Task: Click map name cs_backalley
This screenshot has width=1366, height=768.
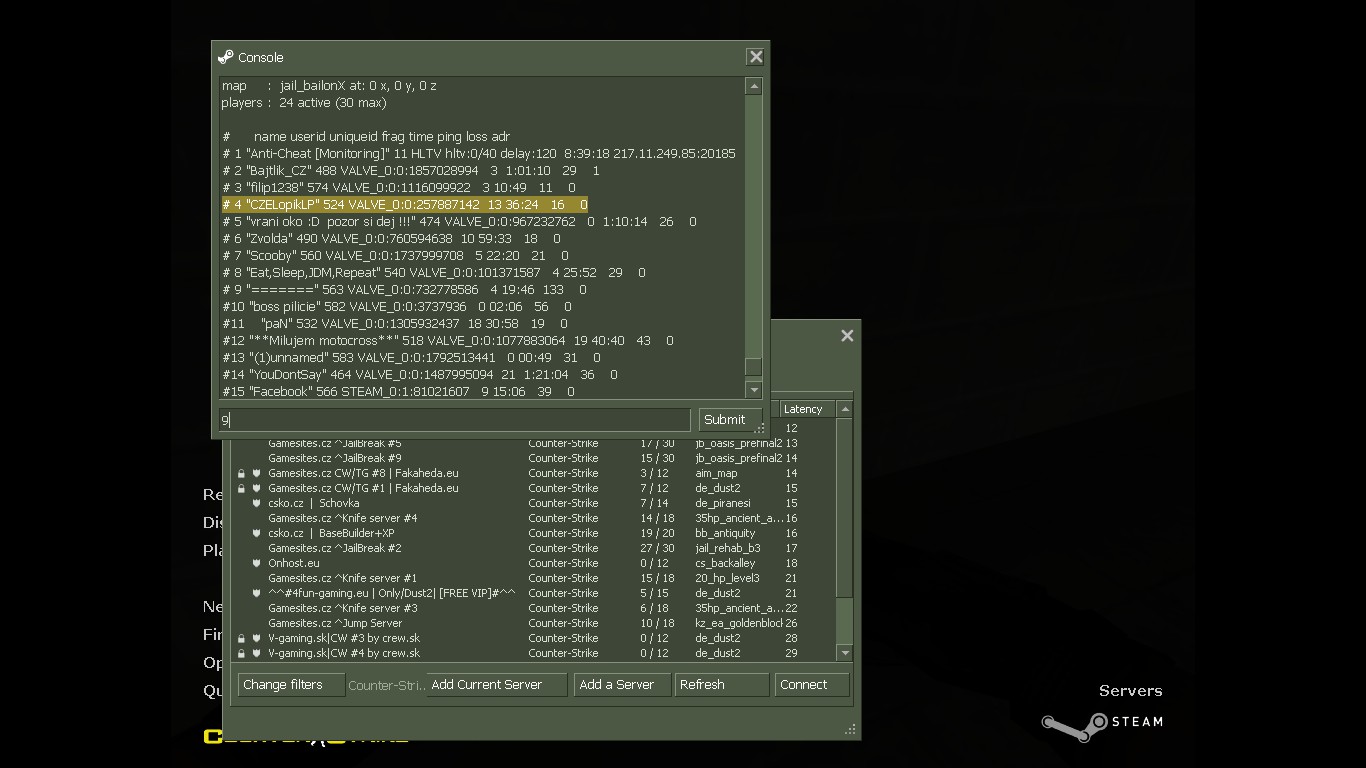Action: 725,563
